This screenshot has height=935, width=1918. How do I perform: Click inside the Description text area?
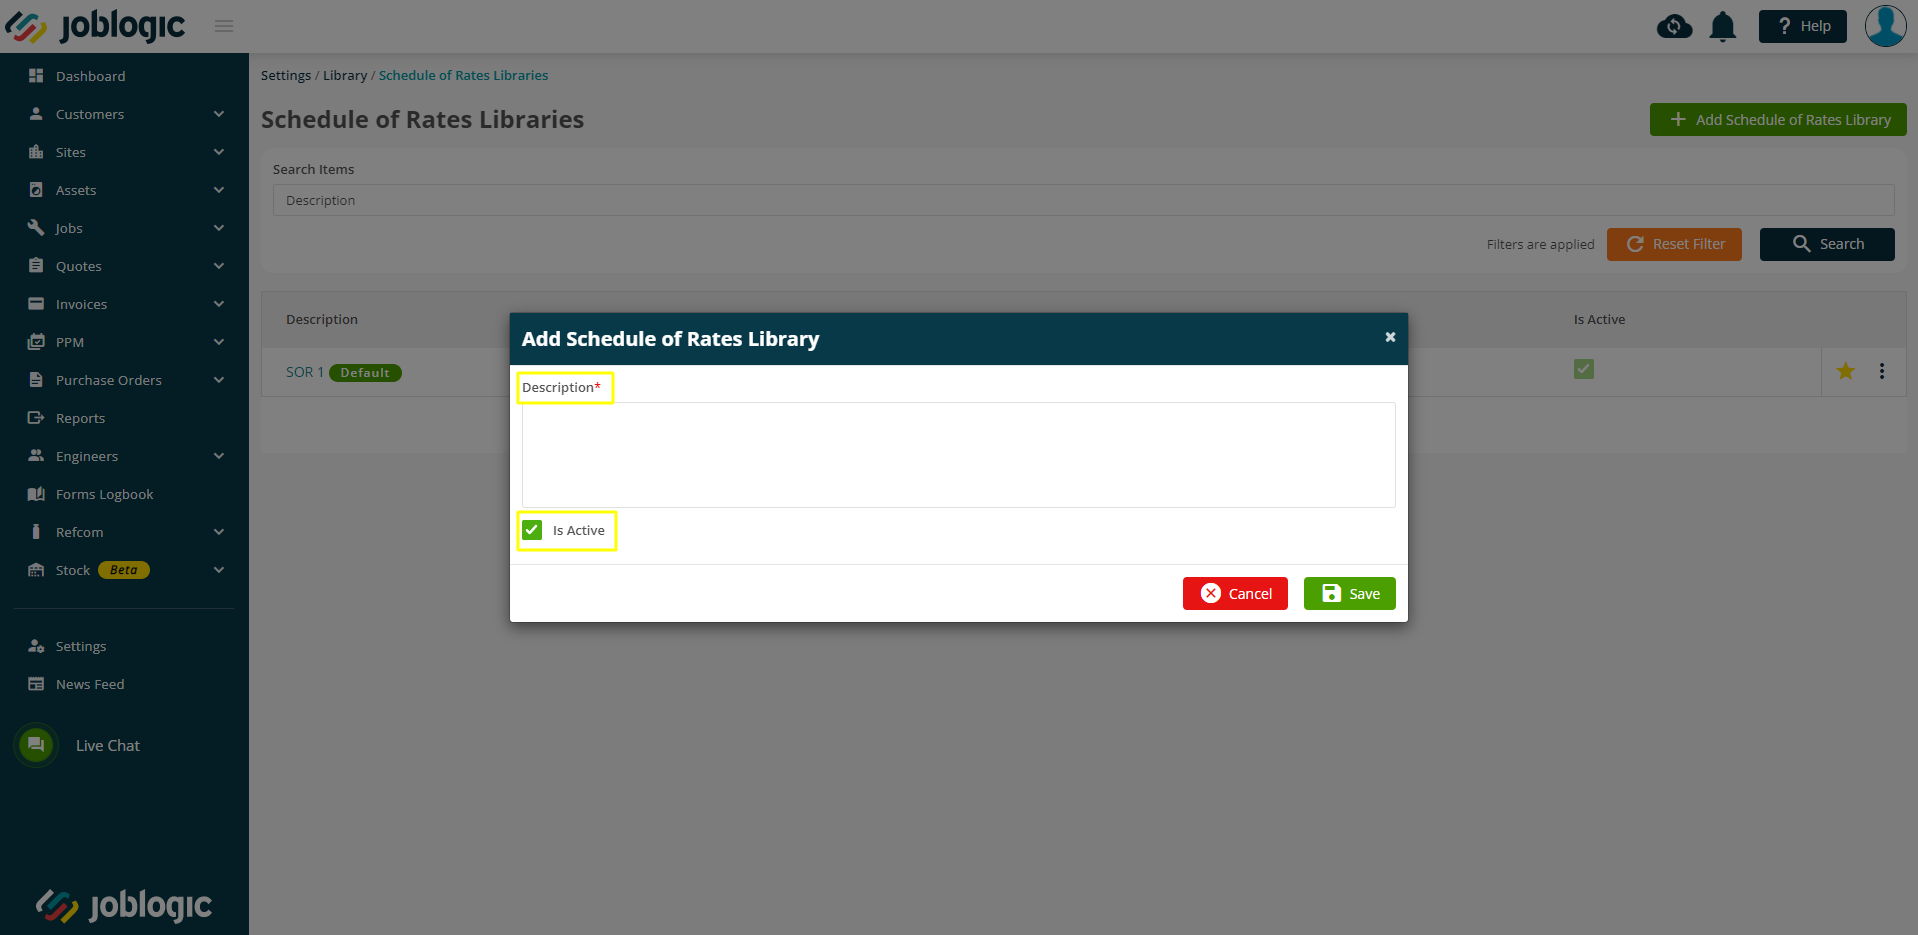pyautogui.click(x=958, y=455)
